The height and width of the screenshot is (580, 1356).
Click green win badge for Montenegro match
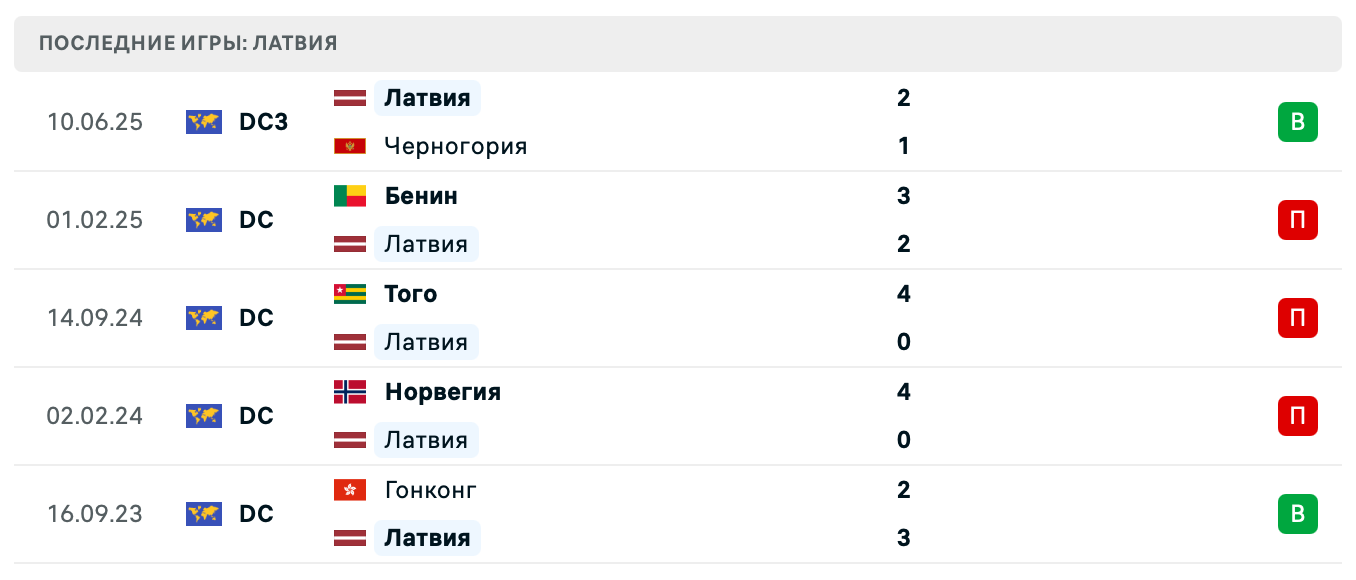(1297, 122)
